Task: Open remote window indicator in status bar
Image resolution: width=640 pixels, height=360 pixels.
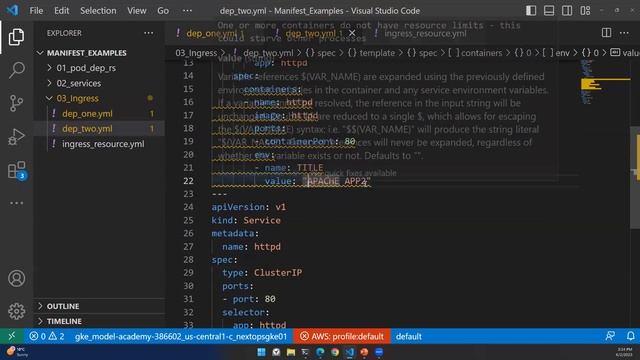Action: coord(11,336)
